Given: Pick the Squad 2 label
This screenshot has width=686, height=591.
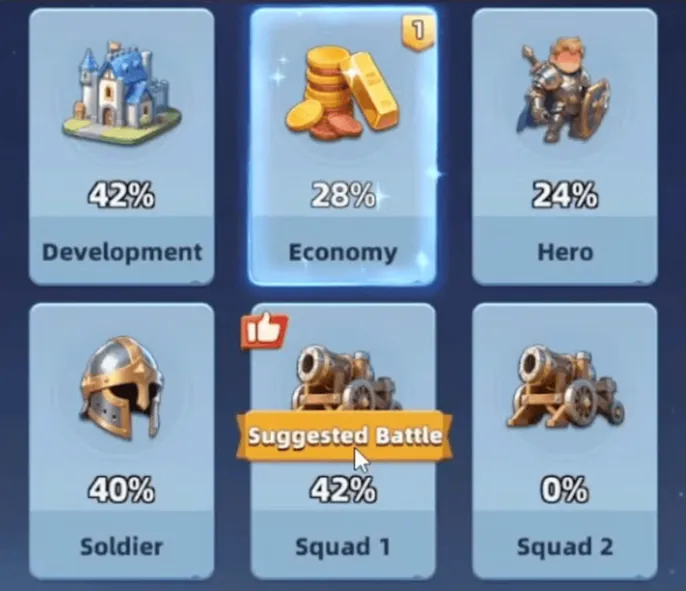Looking at the screenshot, I should (x=565, y=547).
